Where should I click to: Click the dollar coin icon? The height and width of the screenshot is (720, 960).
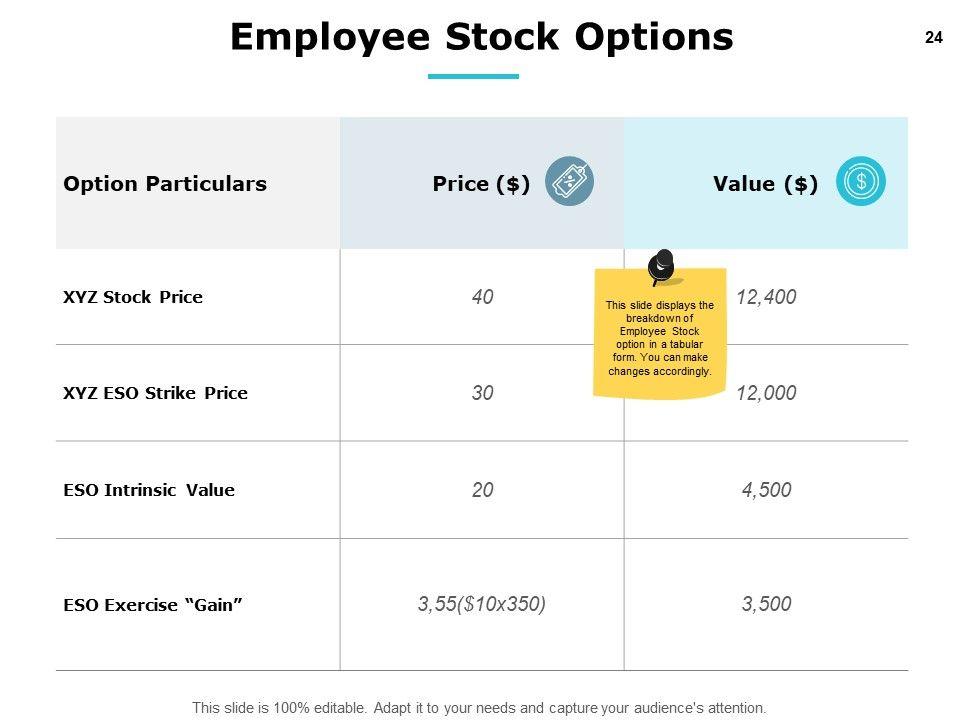tap(860, 181)
